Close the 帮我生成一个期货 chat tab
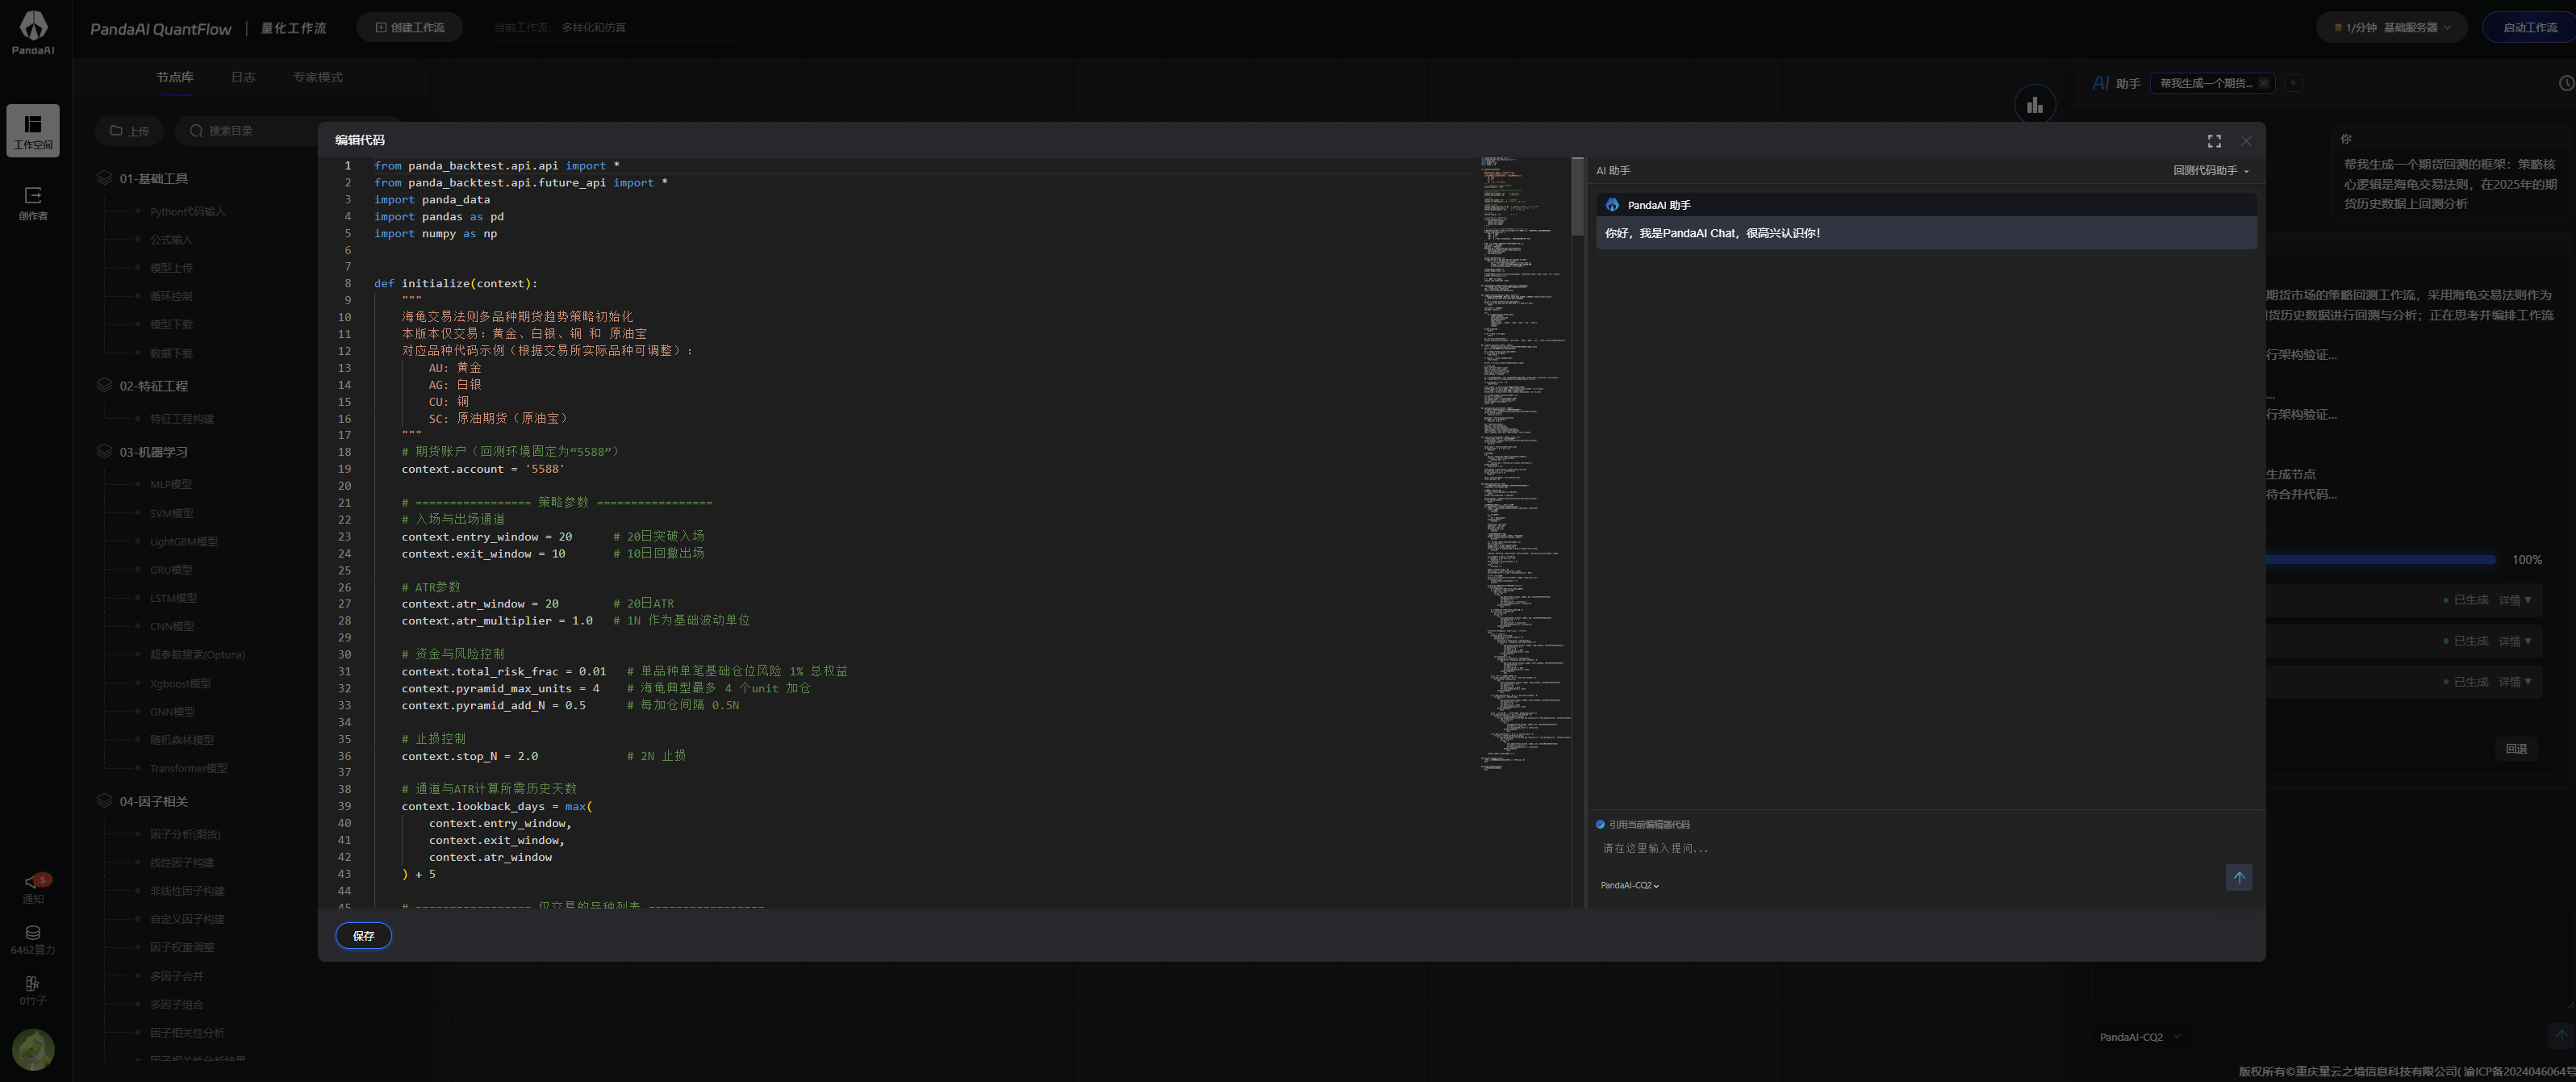 pyautogui.click(x=2264, y=83)
